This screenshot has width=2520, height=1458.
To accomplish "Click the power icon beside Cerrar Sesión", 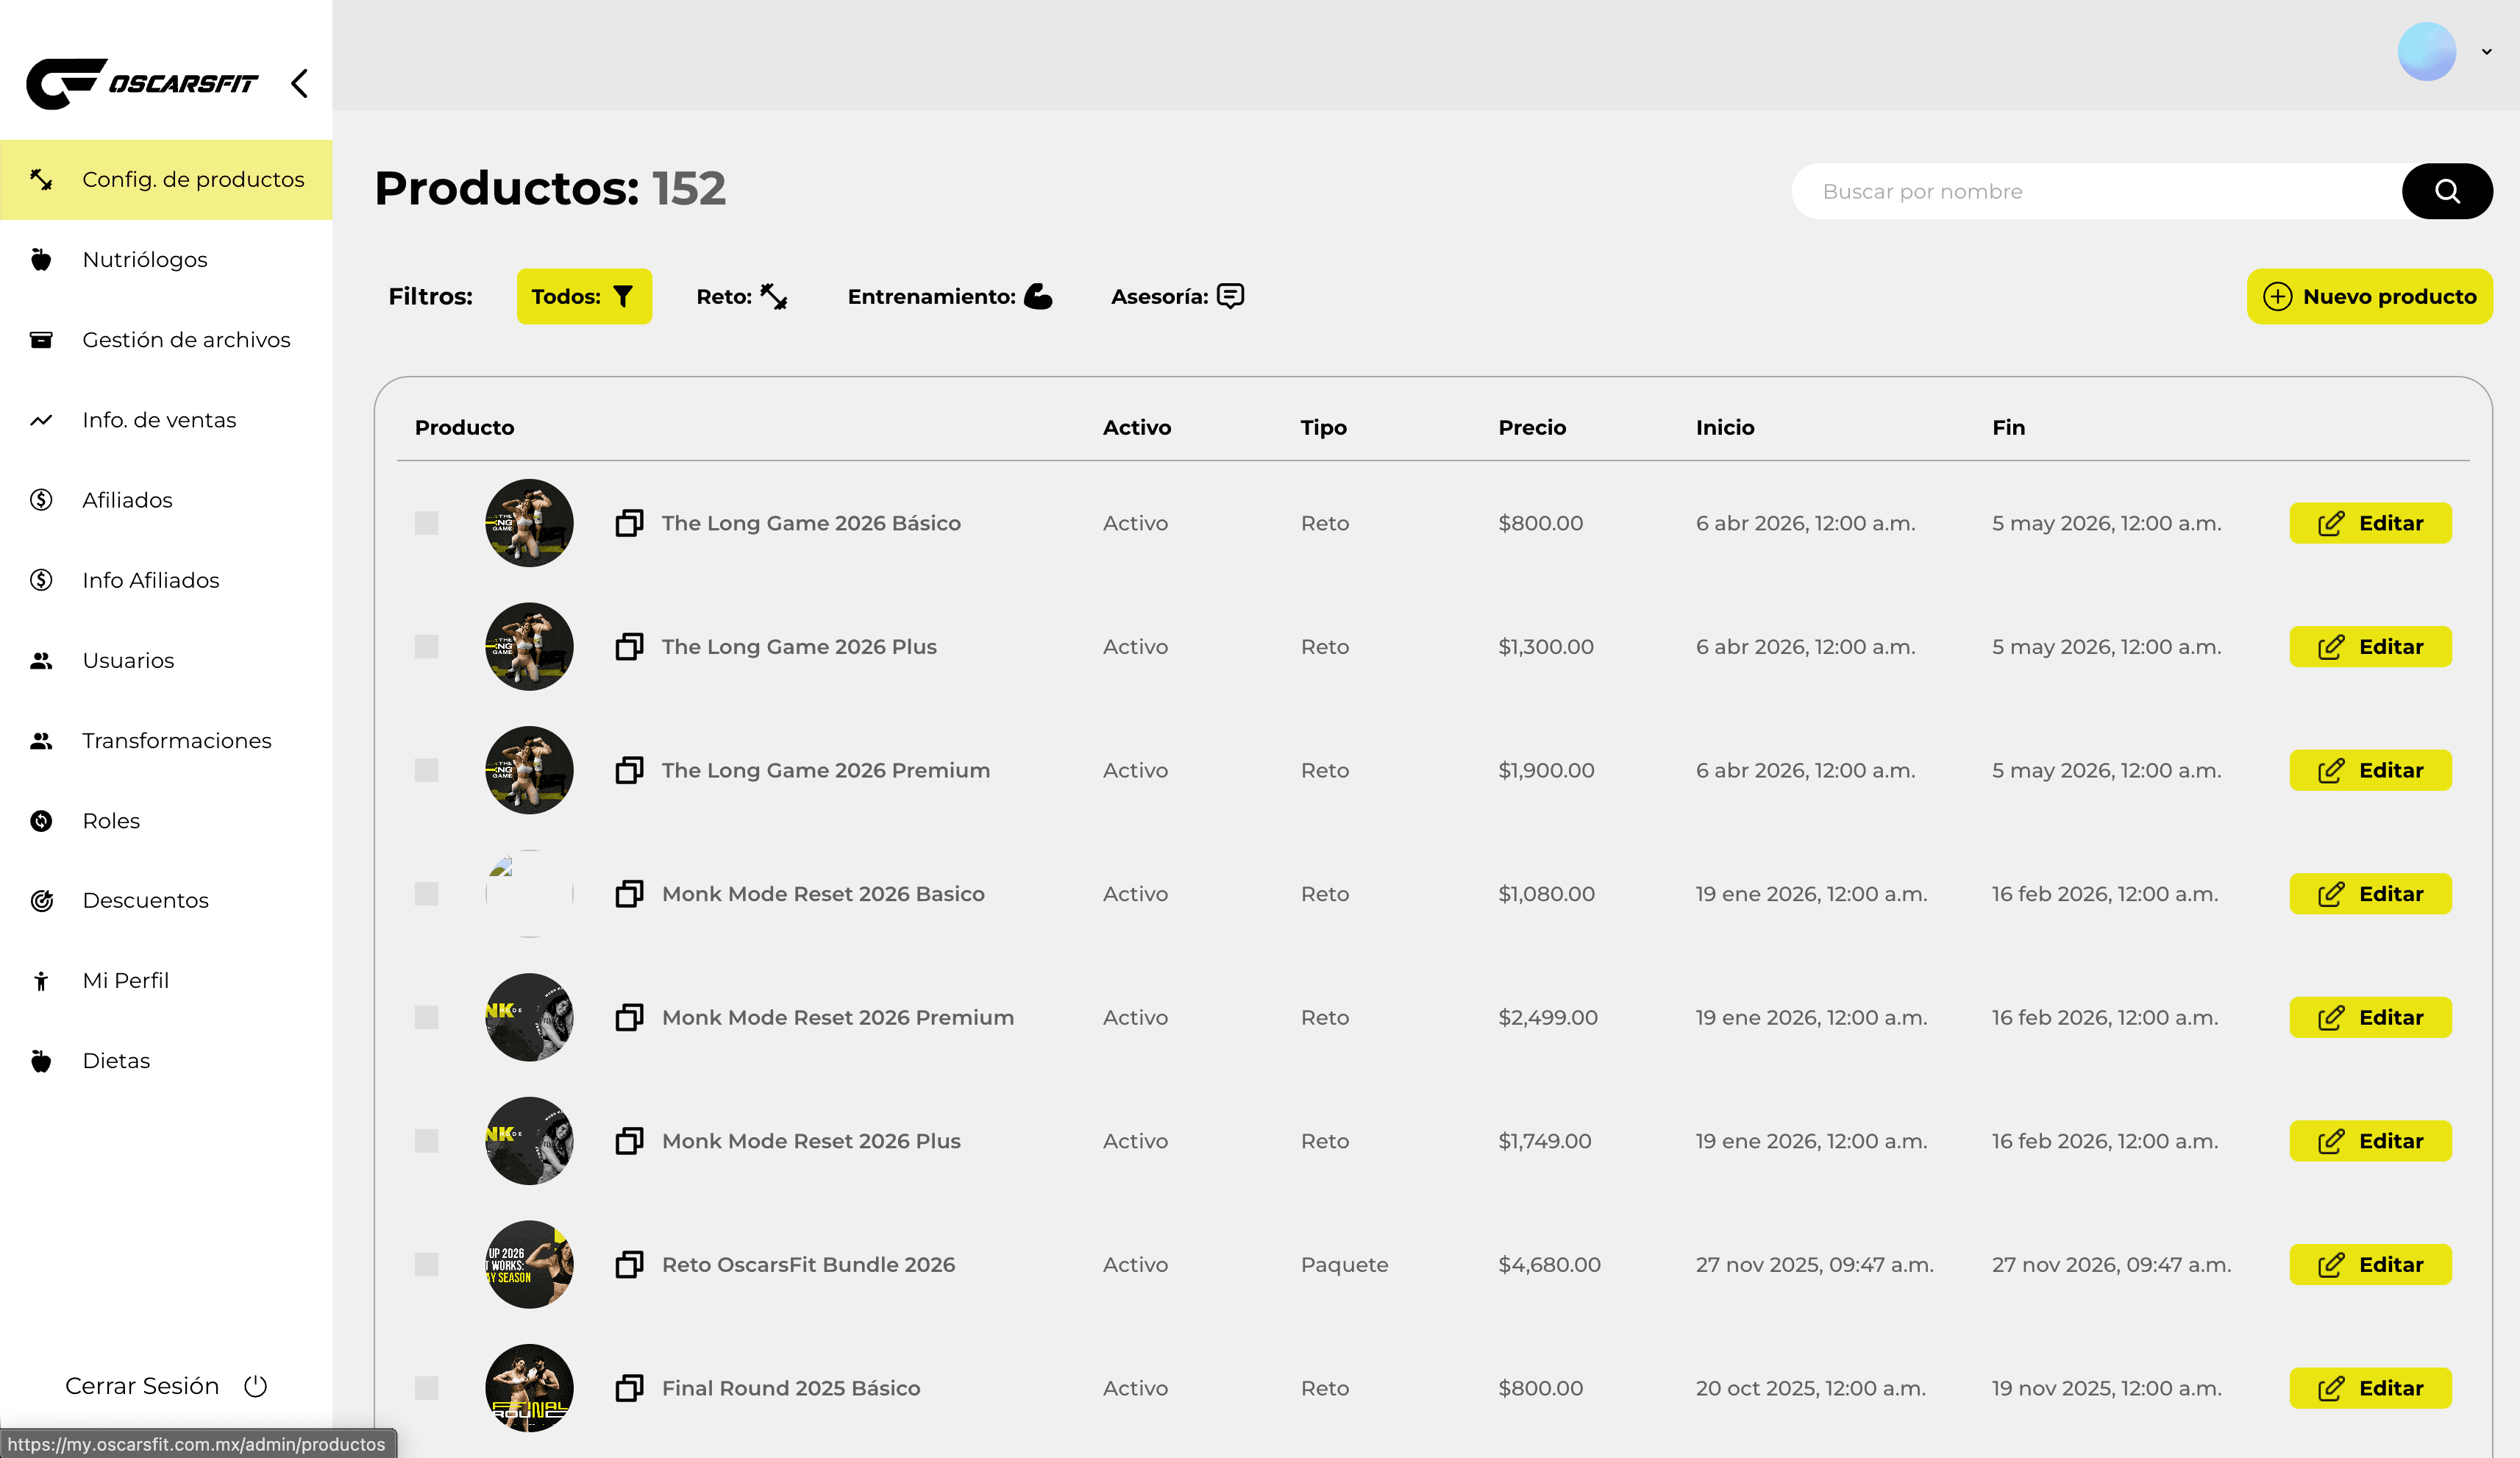I will 256,1386.
